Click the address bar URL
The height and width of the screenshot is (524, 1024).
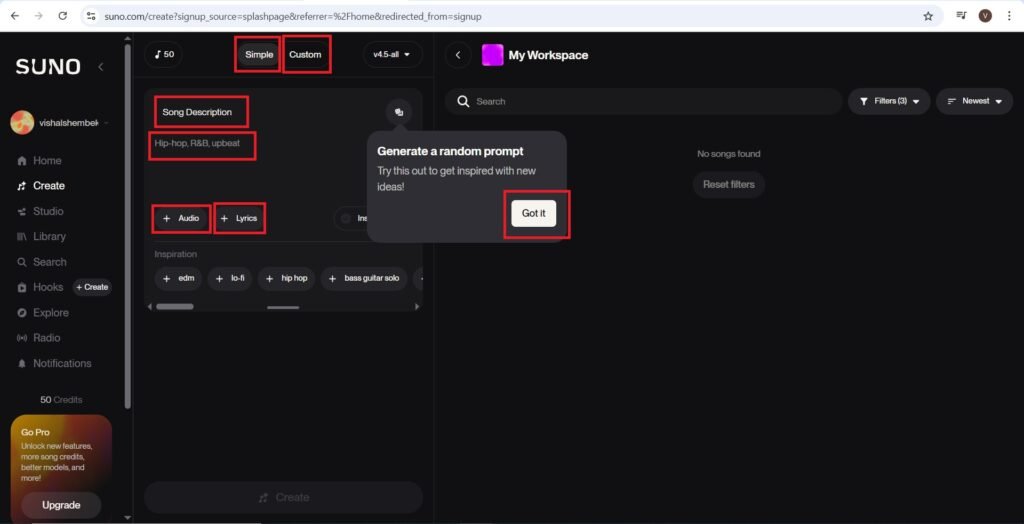click(x=293, y=16)
